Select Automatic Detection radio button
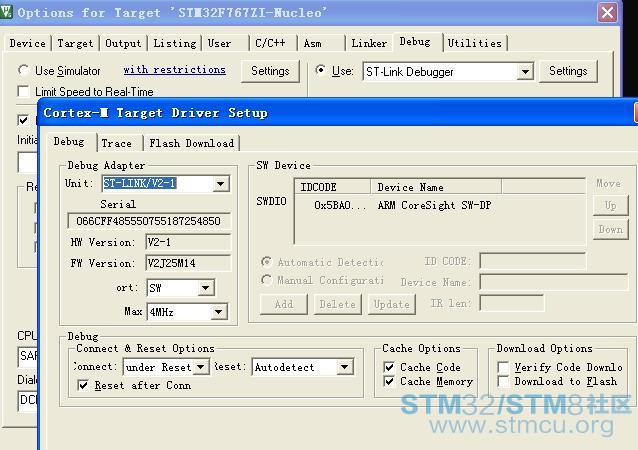Viewport: 638px width, 450px height. (267, 261)
